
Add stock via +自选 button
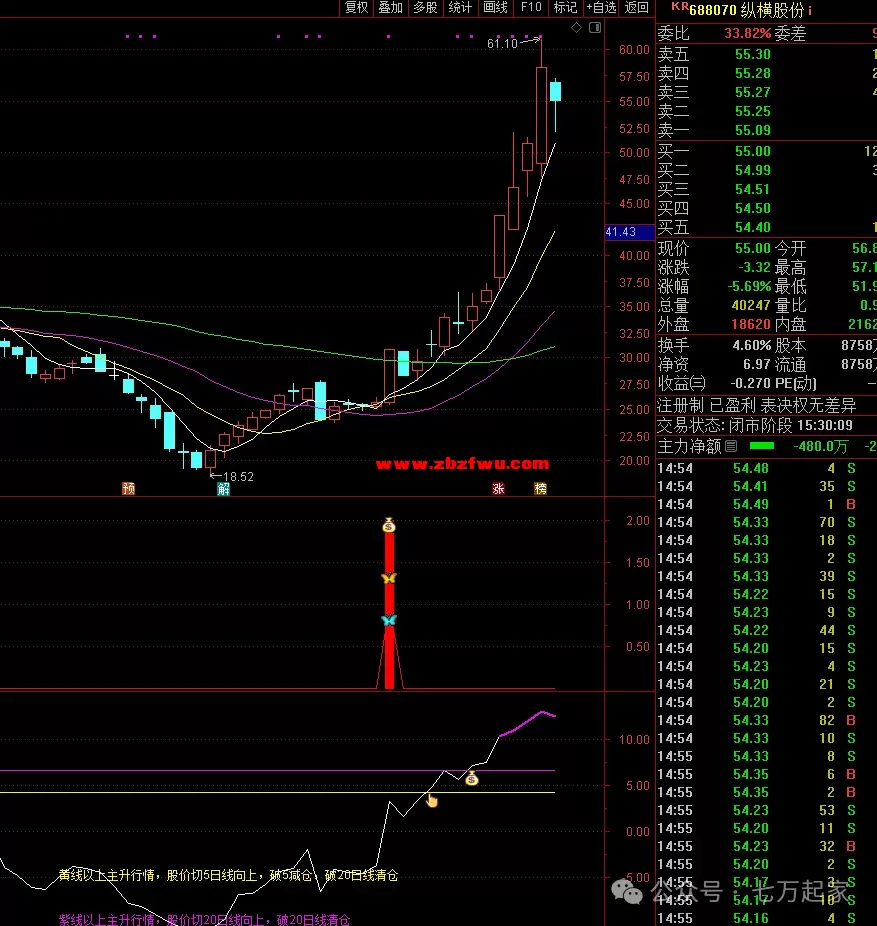(601, 8)
